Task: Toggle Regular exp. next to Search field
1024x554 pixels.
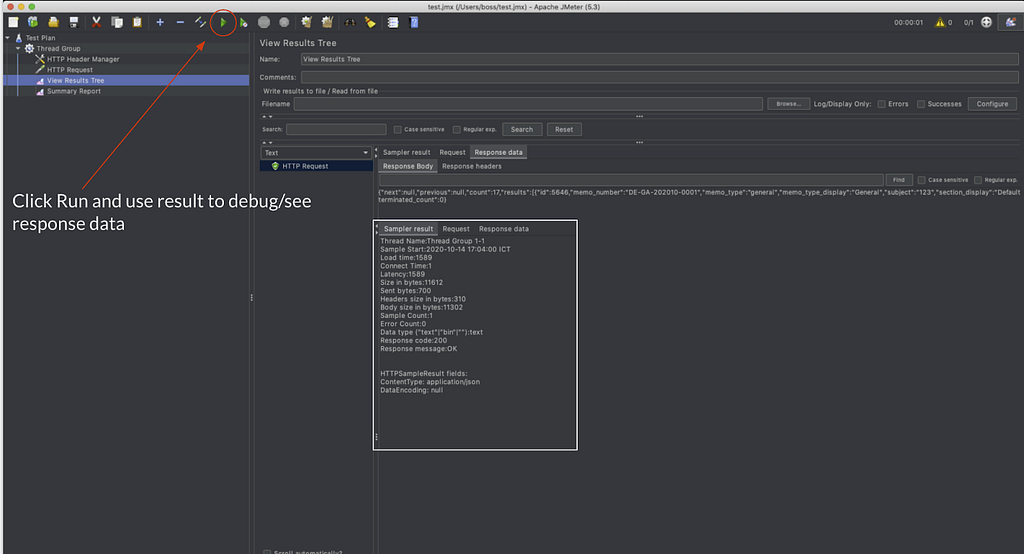Action: tap(456, 129)
